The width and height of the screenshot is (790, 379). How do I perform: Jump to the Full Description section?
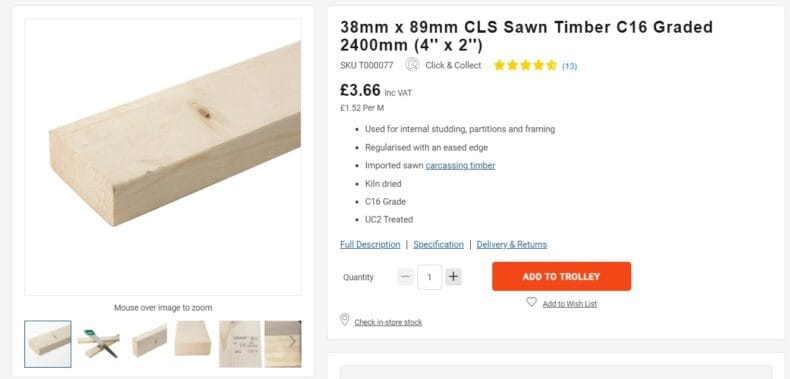[x=370, y=244]
